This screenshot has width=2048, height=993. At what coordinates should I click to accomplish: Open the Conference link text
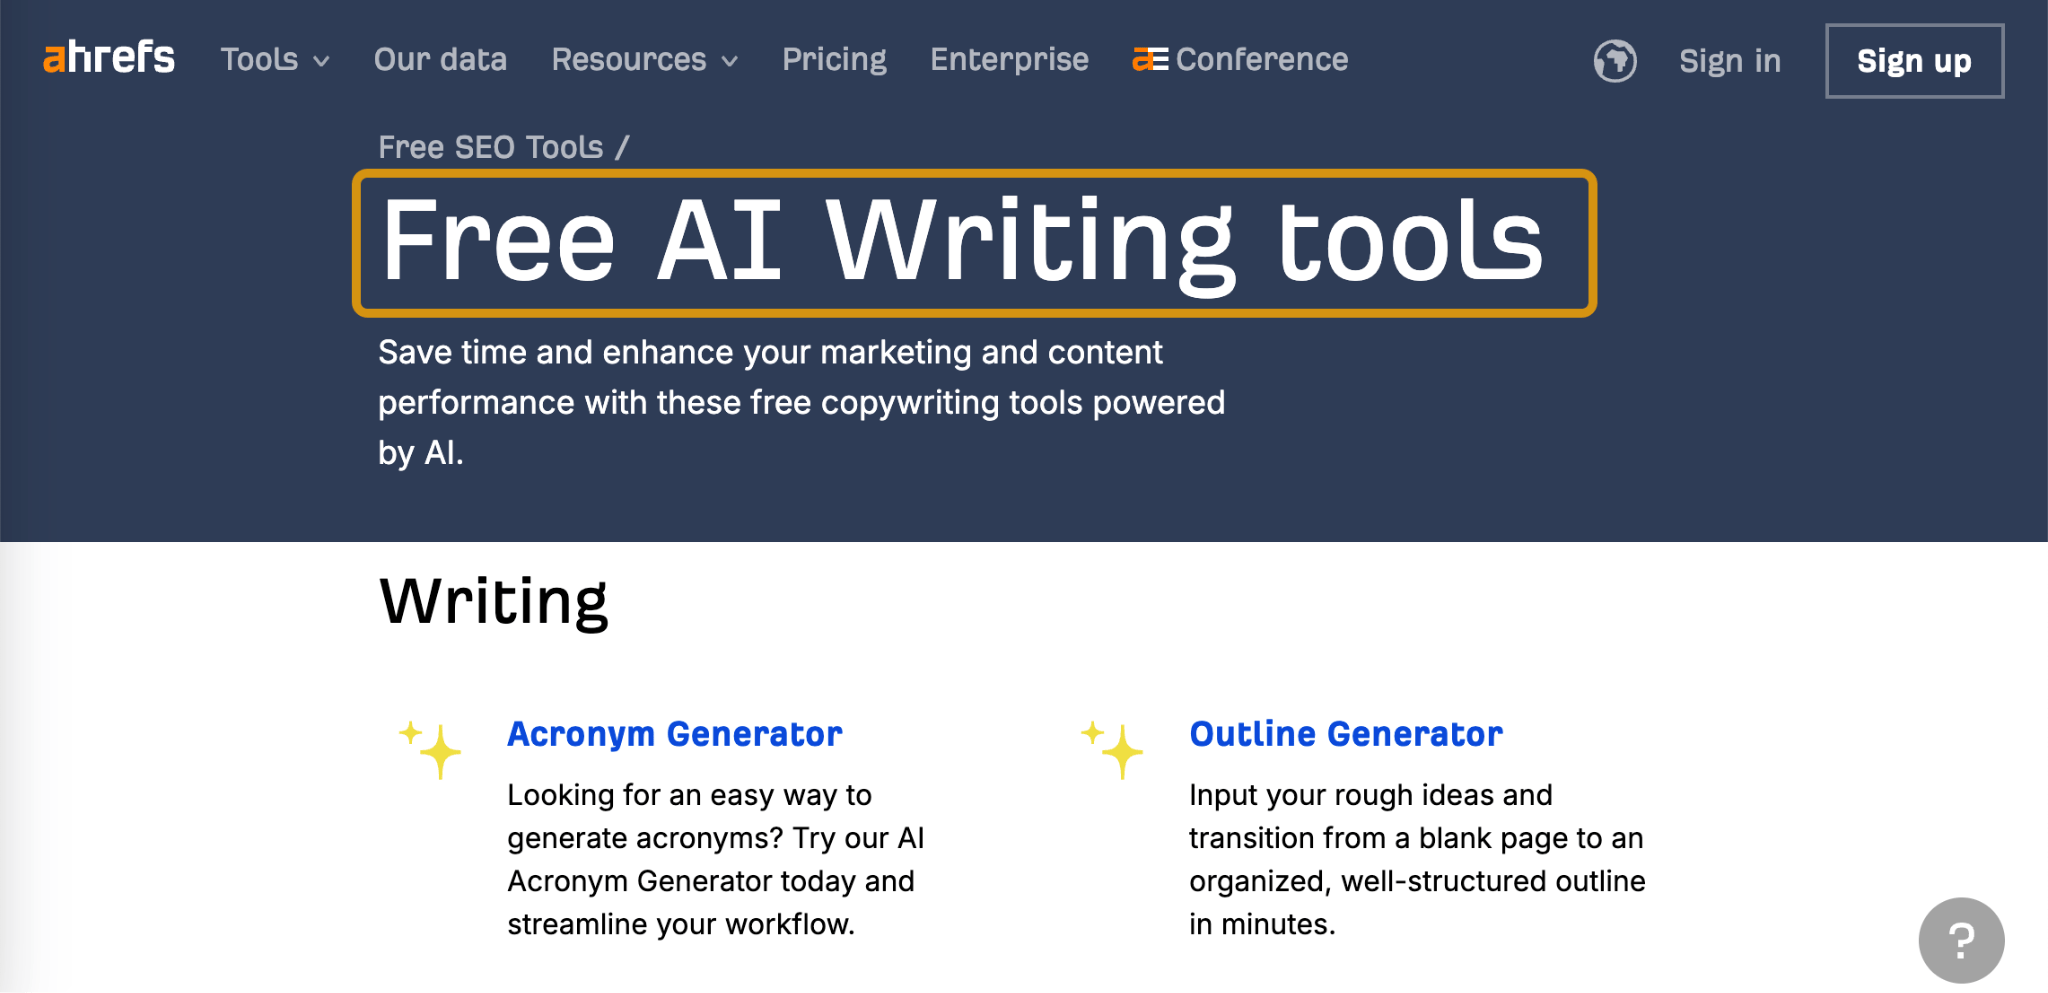click(x=1262, y=60)
